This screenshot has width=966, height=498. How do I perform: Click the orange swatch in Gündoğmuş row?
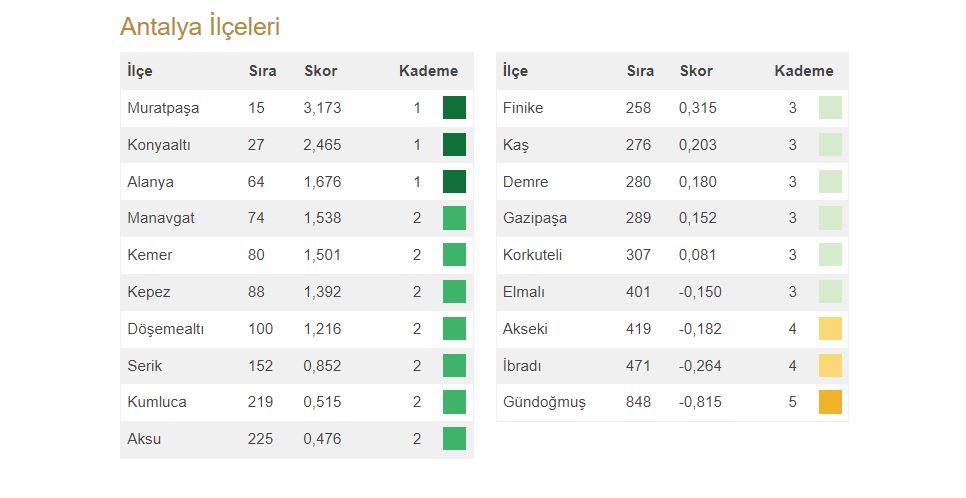click(x=830, y=402)
